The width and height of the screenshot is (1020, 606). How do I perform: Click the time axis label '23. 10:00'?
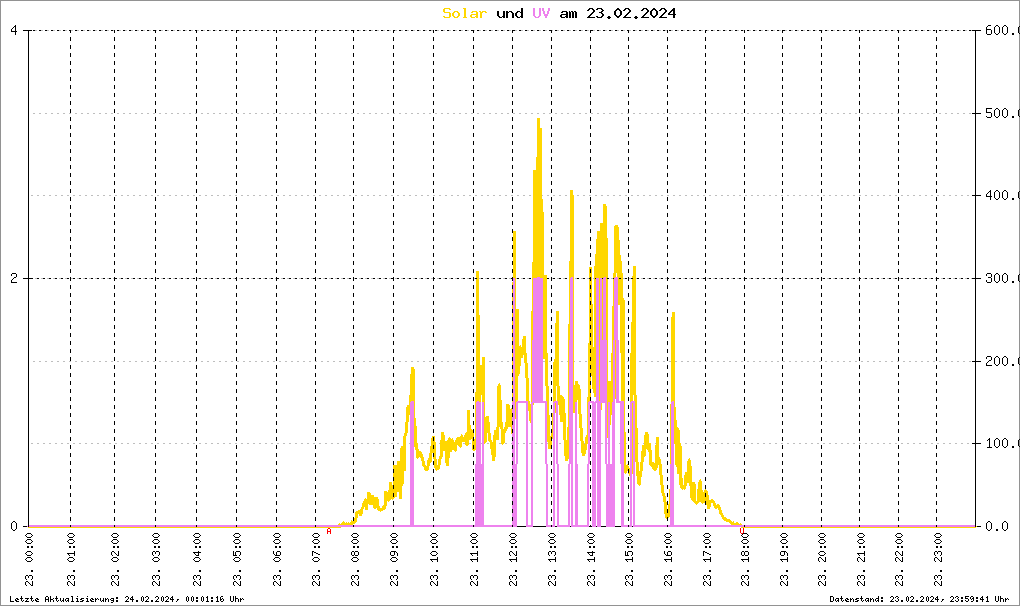pos(434,559)
